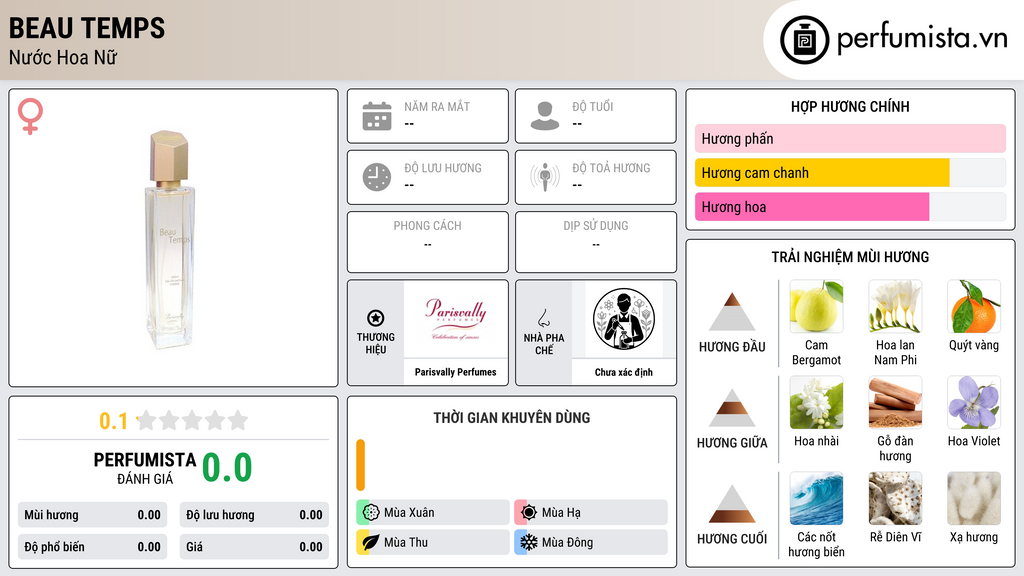Click the orange recommended-time indicator bar

pos(360,465)
